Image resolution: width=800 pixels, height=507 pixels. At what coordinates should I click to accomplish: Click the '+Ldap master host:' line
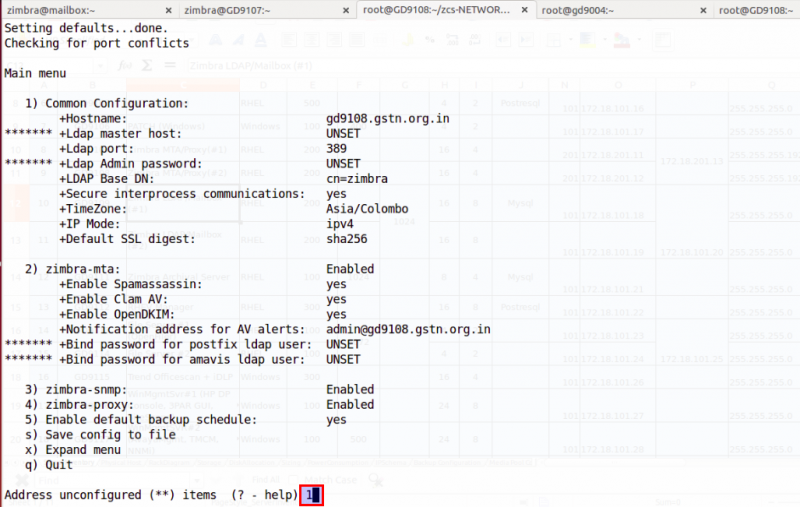click(120, 134)
